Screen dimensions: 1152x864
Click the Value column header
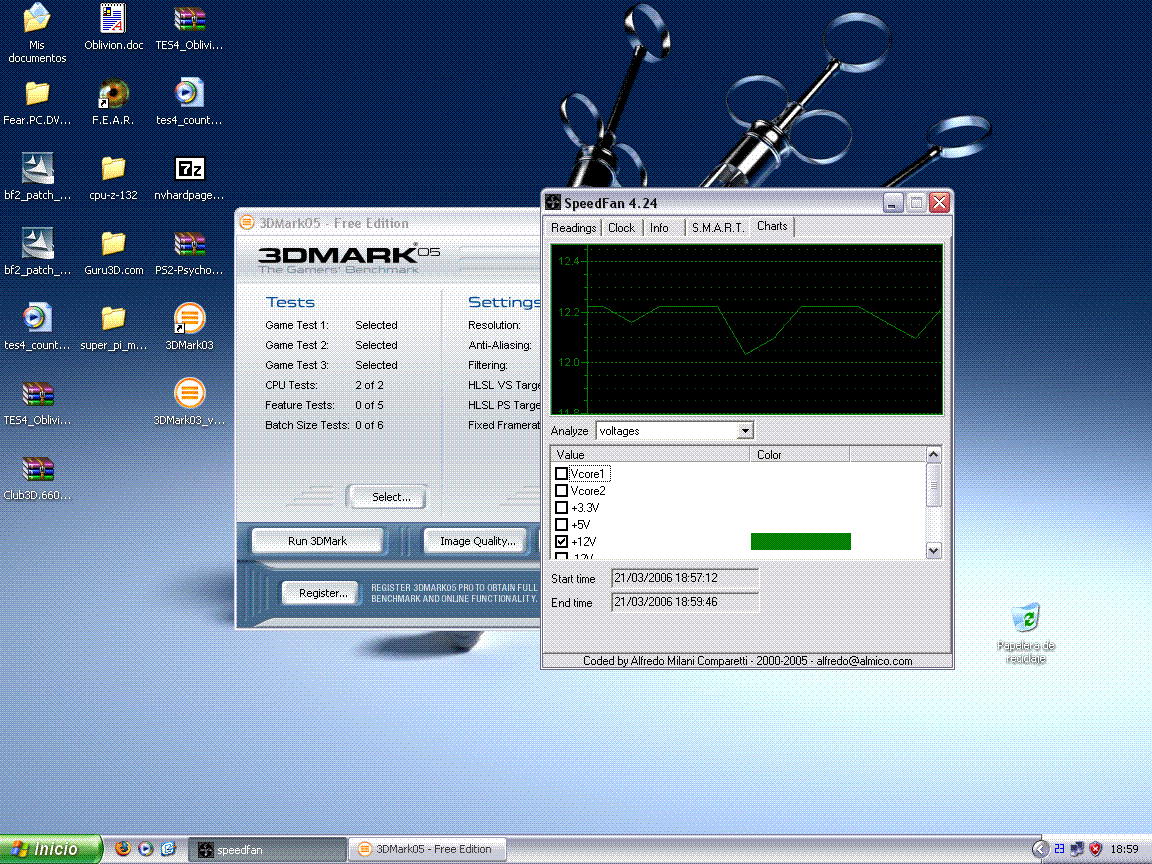[x=650, y=455]
